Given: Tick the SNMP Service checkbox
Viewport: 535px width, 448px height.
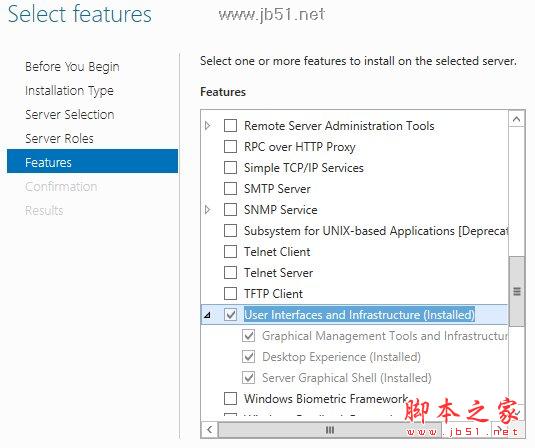Looking at the screenshot, I should pos(230,209).
